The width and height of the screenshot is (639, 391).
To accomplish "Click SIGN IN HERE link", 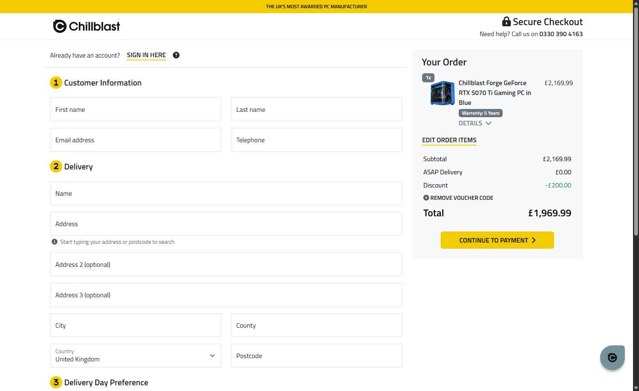I will point(146,55).
